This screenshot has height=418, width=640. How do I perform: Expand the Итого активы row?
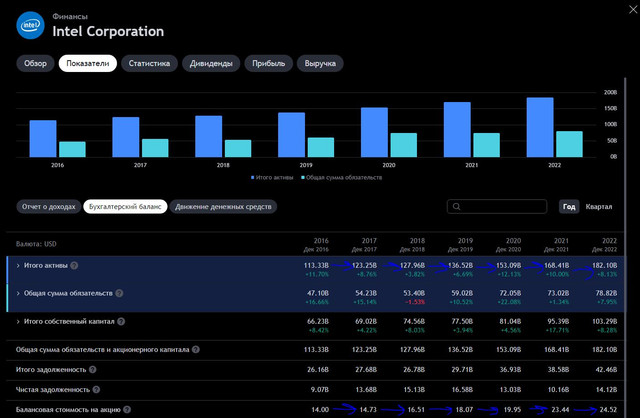pos(18,265)
